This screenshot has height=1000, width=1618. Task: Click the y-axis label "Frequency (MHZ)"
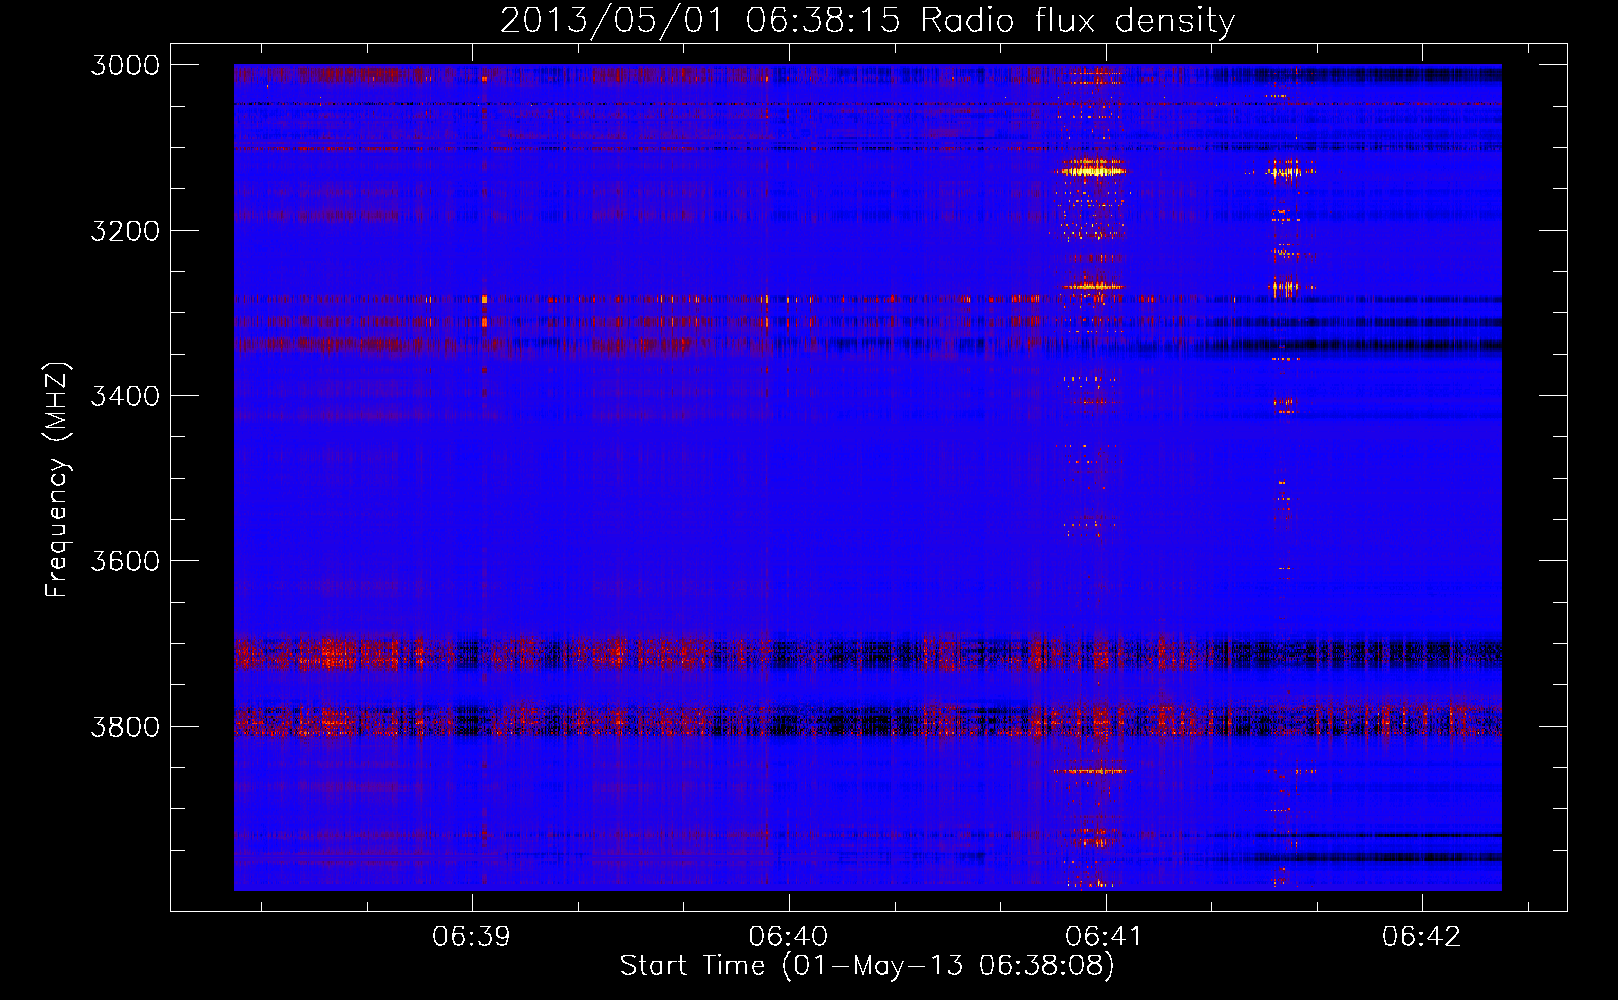pos(57,480)
